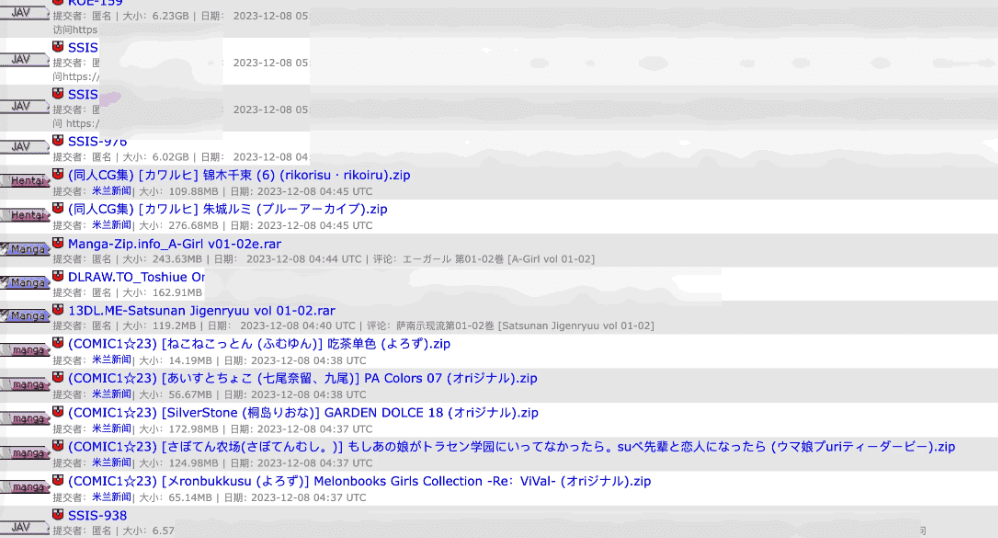Screen dimensions: 998x538
Task: Click Hentai category badge for 朱城ルミ entry
Action: [24, 216]
